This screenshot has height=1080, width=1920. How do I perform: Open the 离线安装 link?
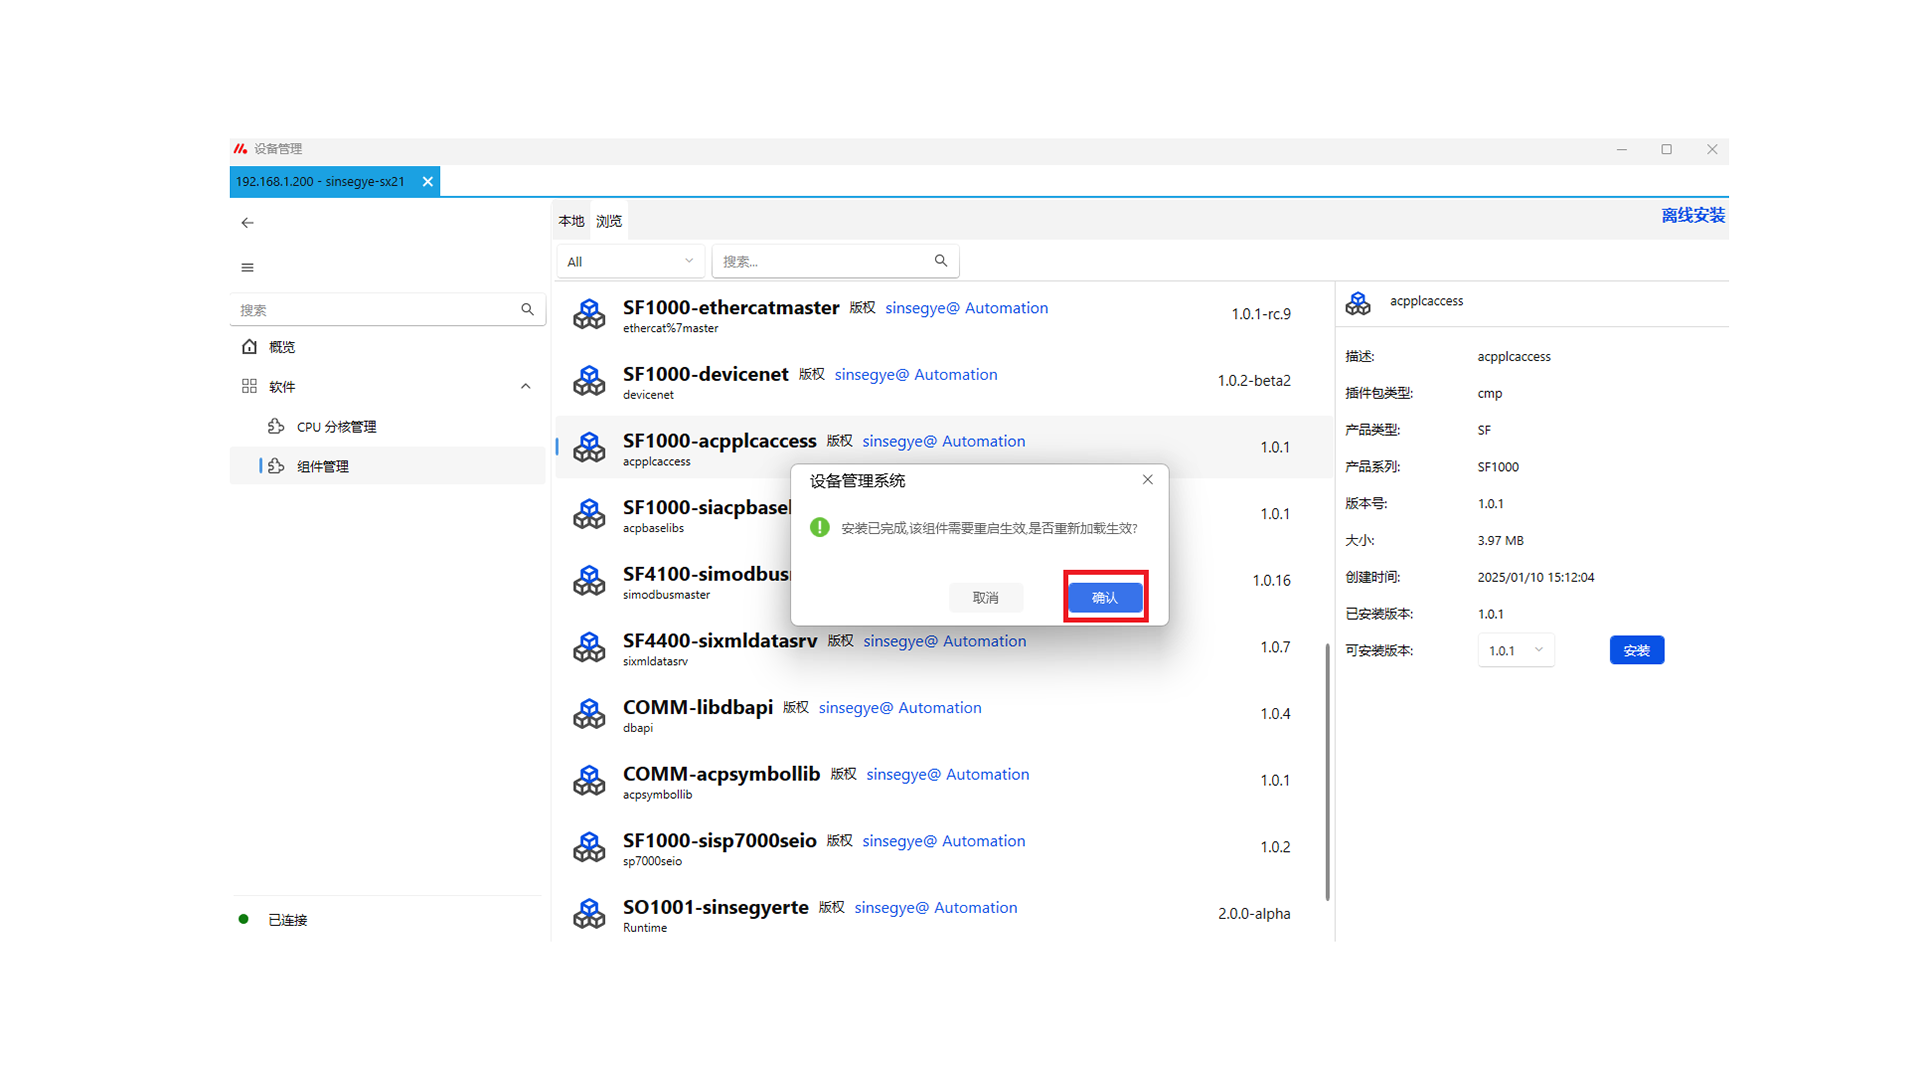(1692, 215)
